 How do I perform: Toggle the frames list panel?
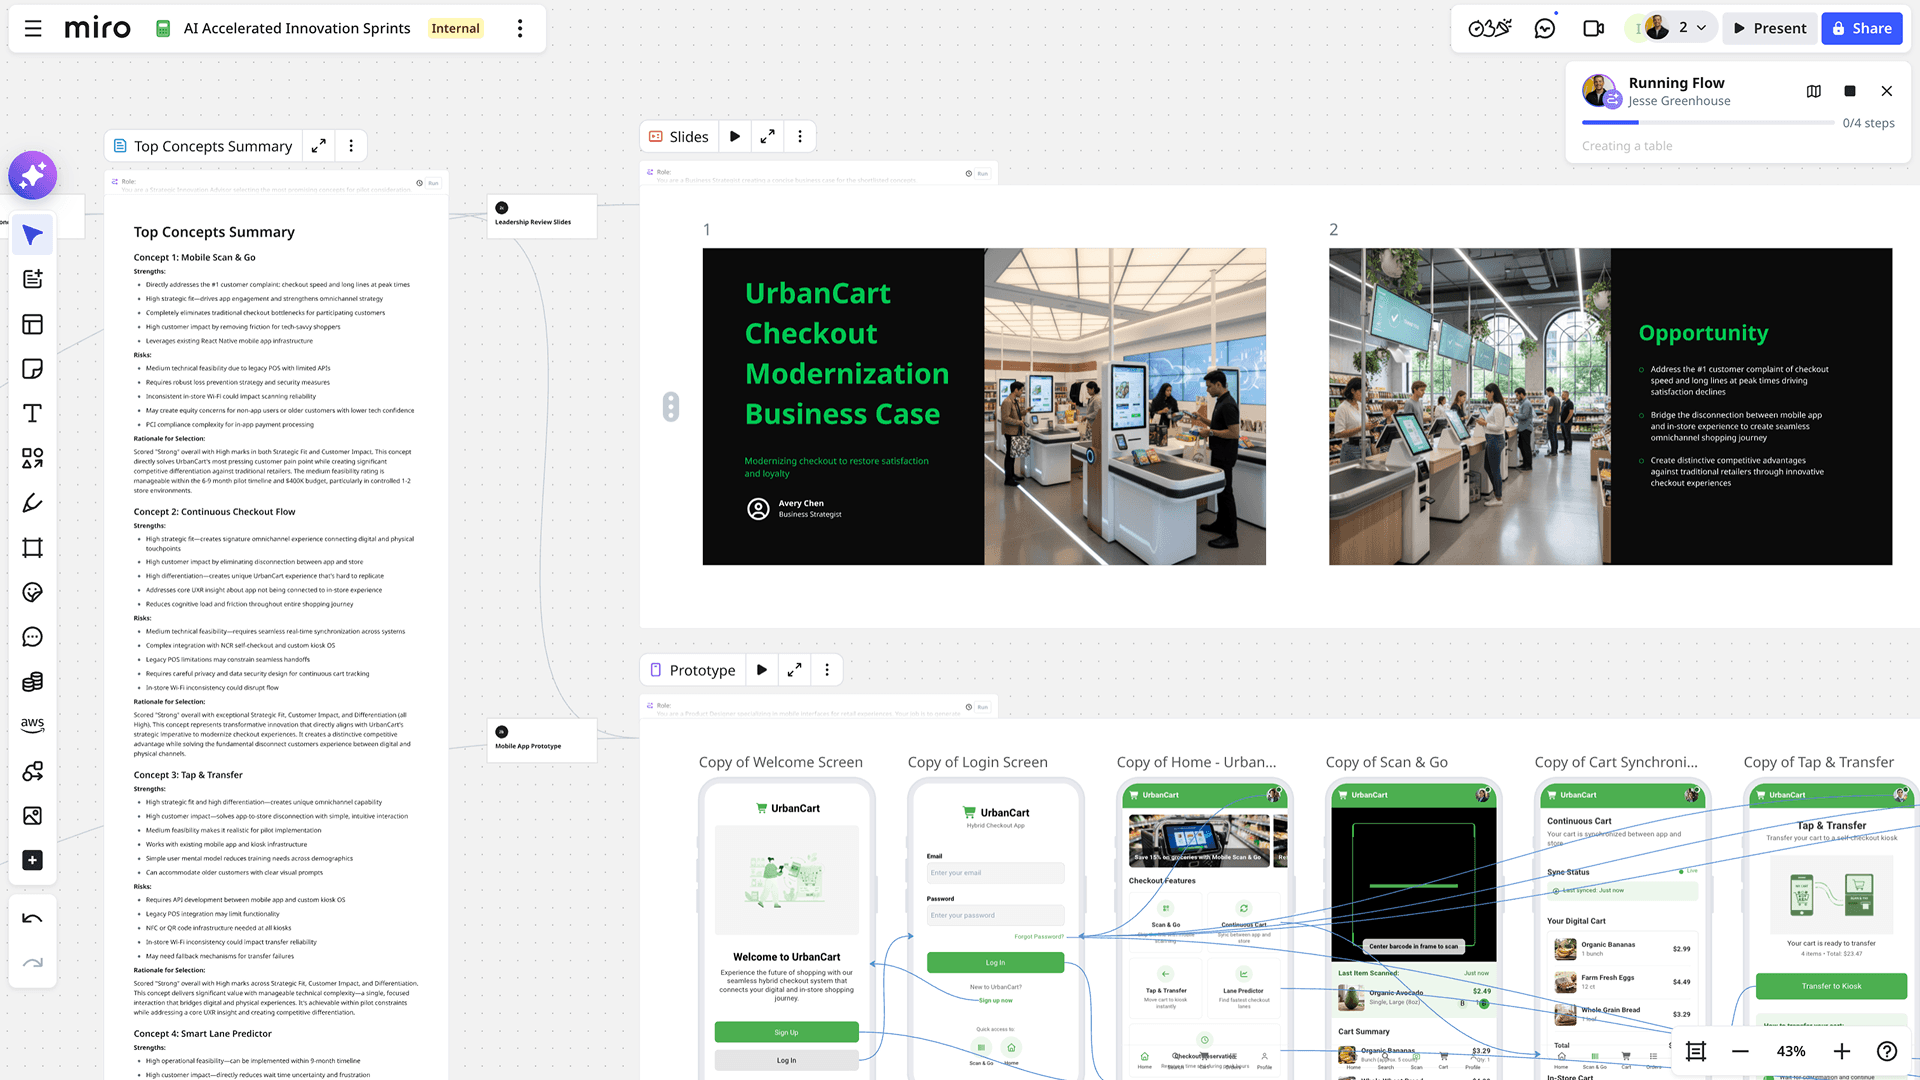coord(1696,1051)
